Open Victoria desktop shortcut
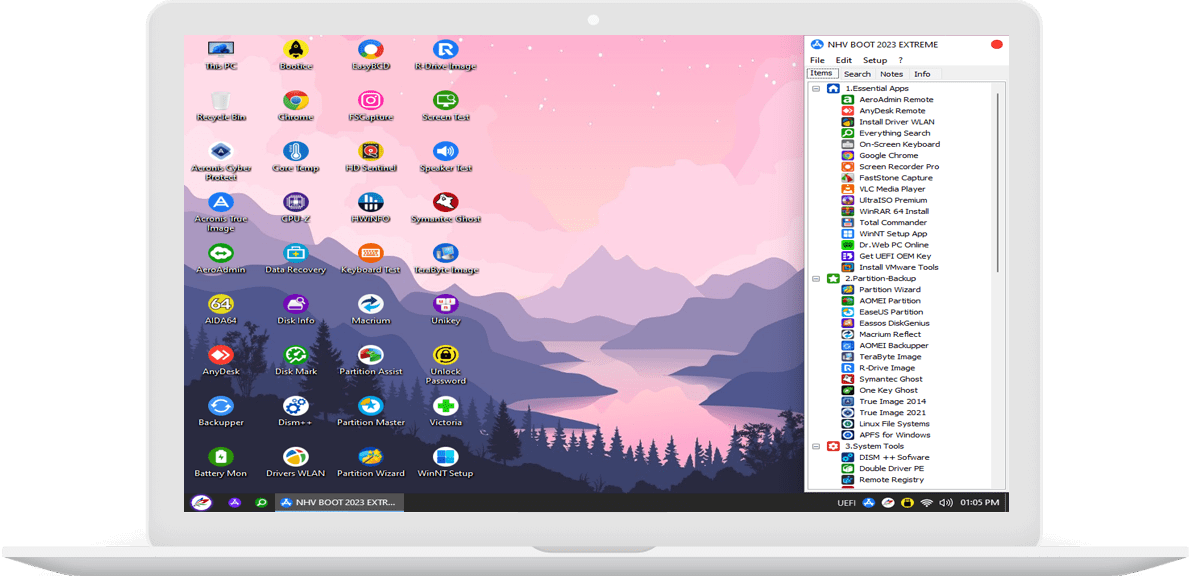1191x576 pixels. tap(446, 411)
